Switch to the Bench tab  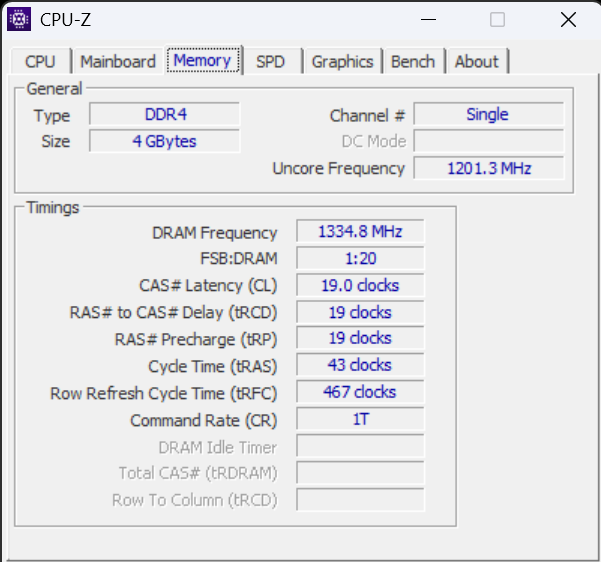(413, 61)
